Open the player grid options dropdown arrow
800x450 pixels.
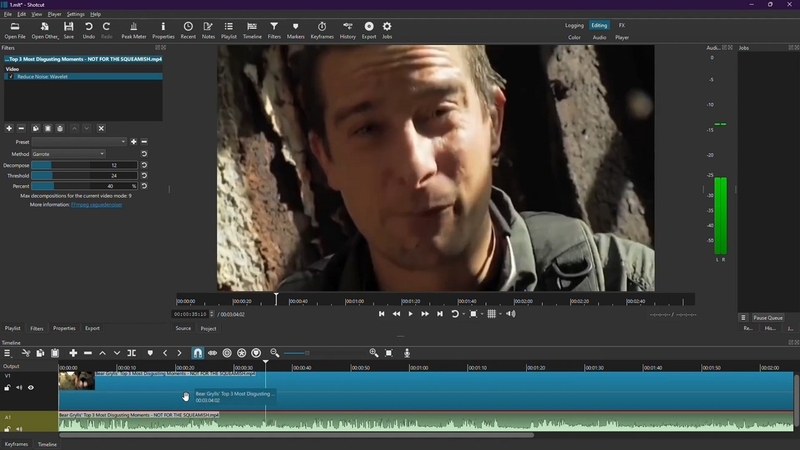click(500, 314)
